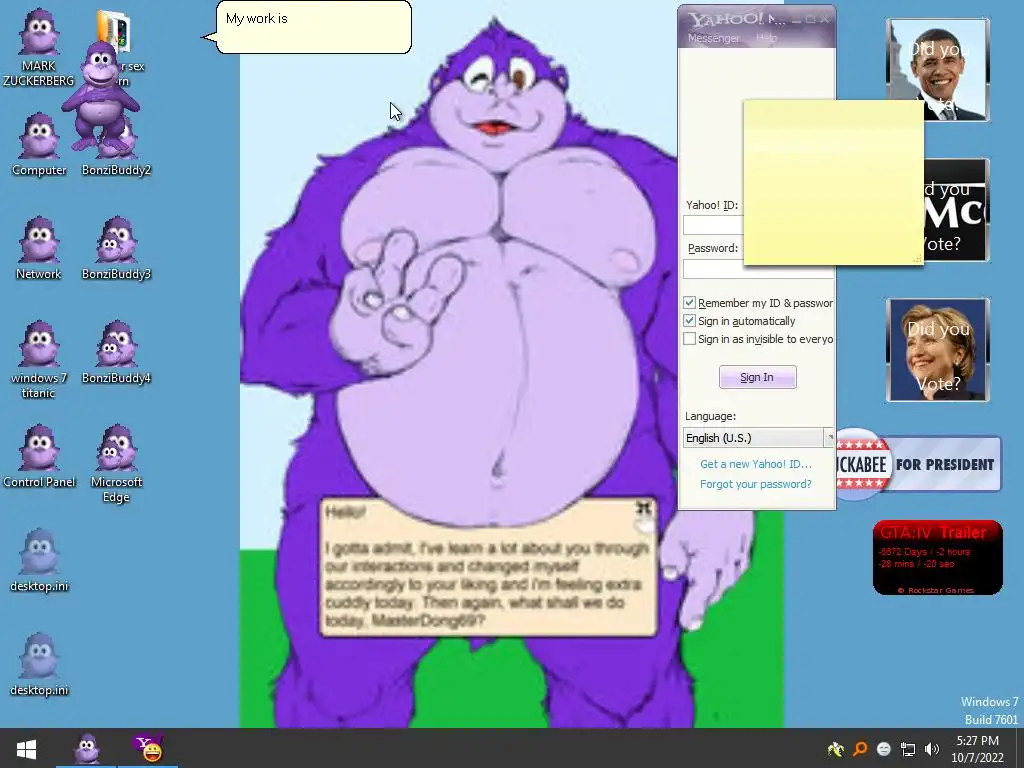
Task: Open the network tray icon
Action: pos(908,749)
